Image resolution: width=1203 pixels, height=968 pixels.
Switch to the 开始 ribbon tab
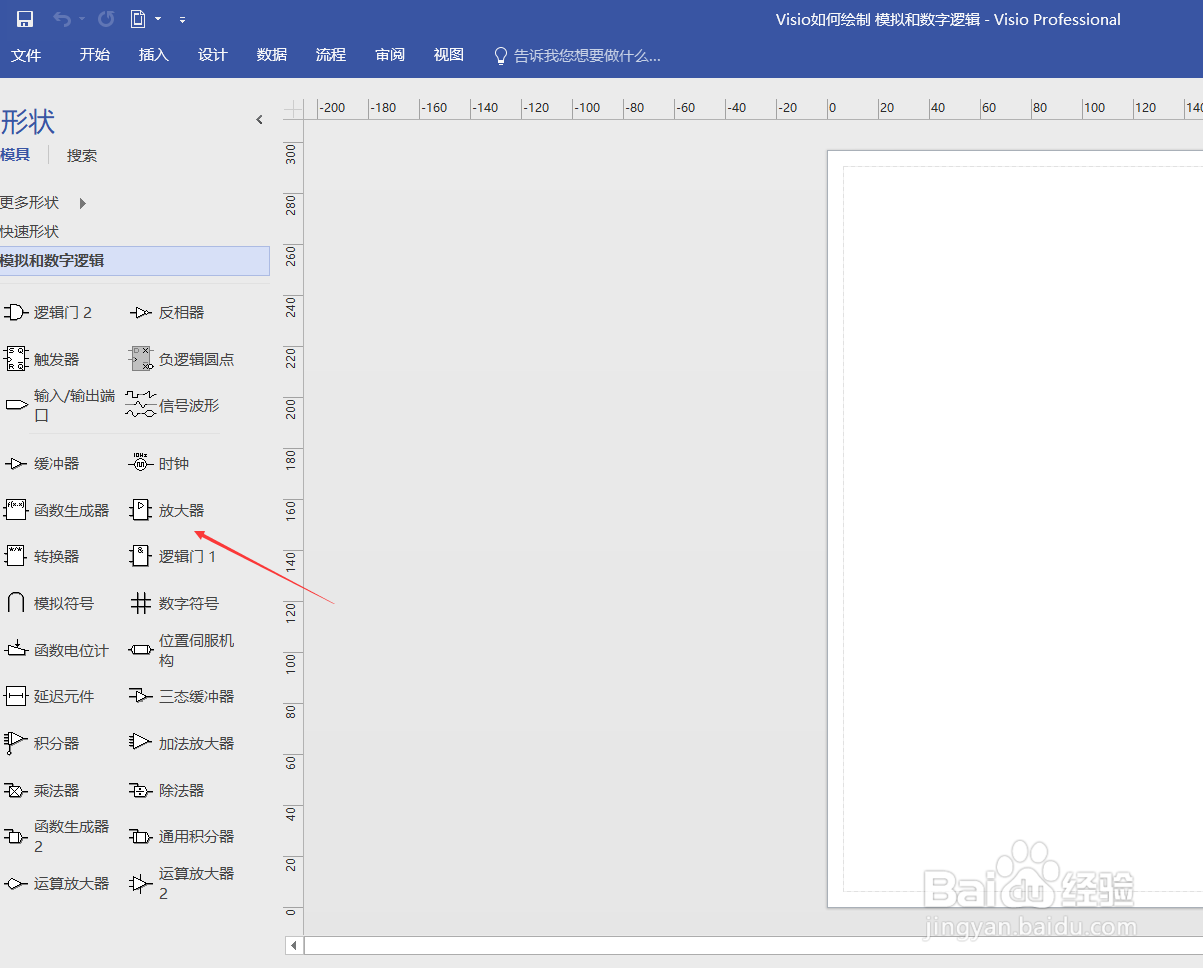tap(95, 55)
